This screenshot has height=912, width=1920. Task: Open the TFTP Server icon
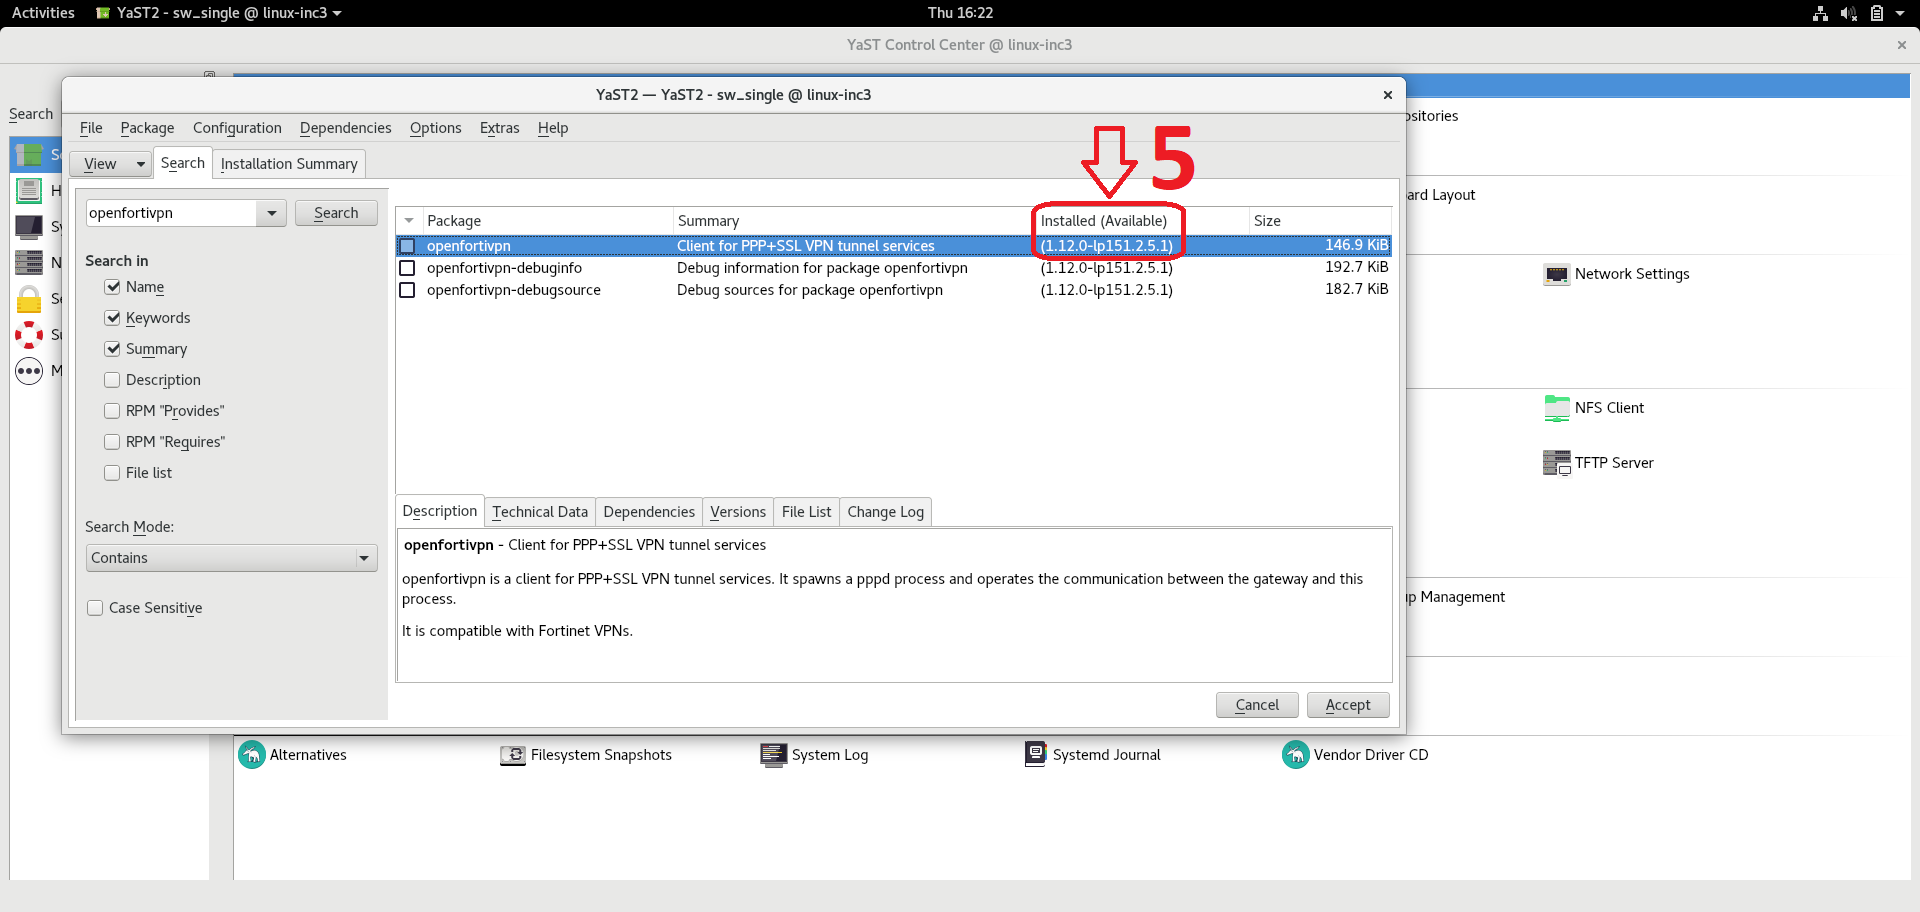click(x=1556, y=463)
